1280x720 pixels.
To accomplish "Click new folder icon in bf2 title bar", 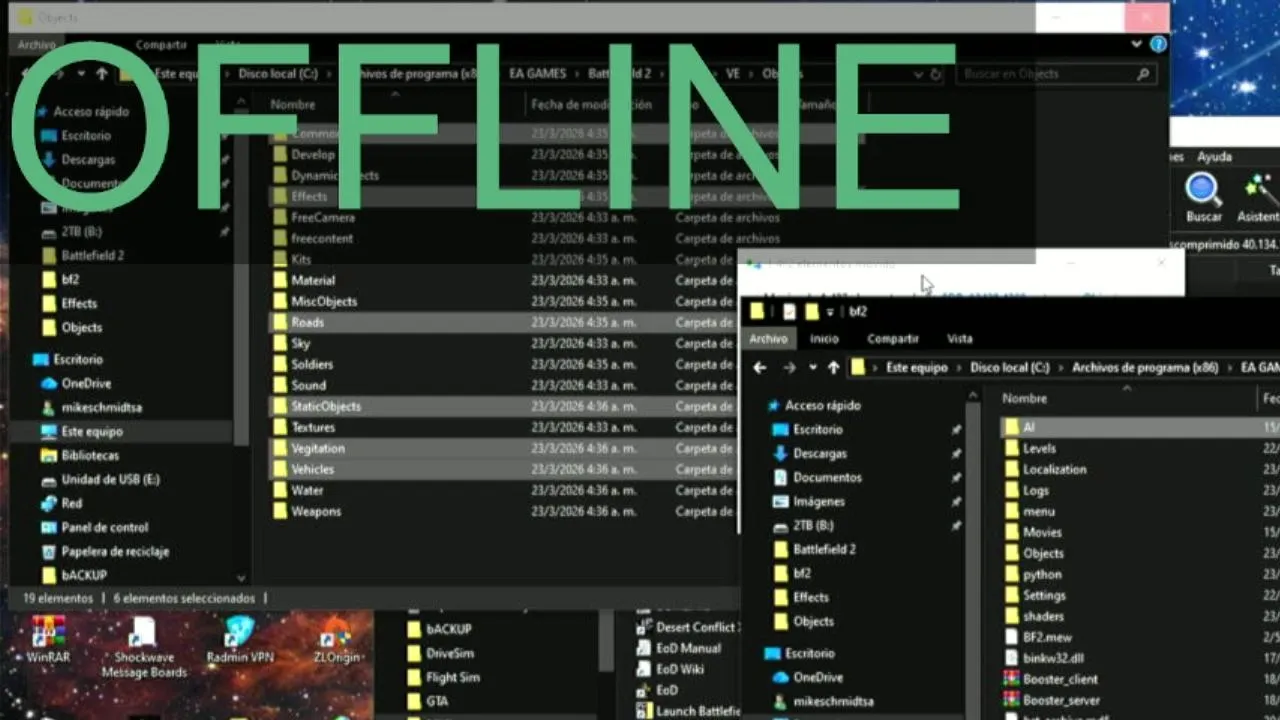I will [812, 312].
